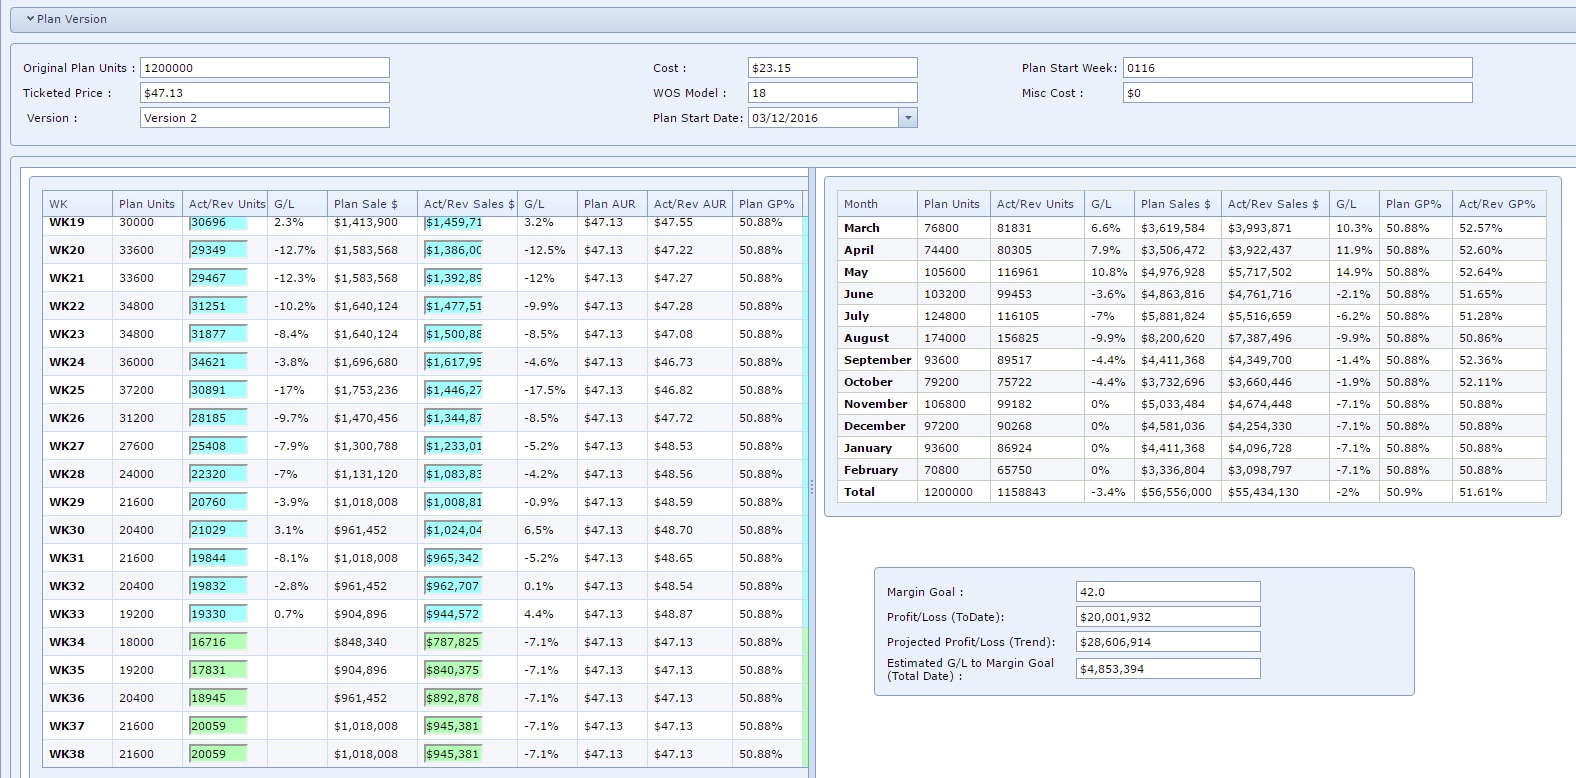1576x778 pixels.
Task: Select the Misc Cost input
Action: [x=1297, y=93]
